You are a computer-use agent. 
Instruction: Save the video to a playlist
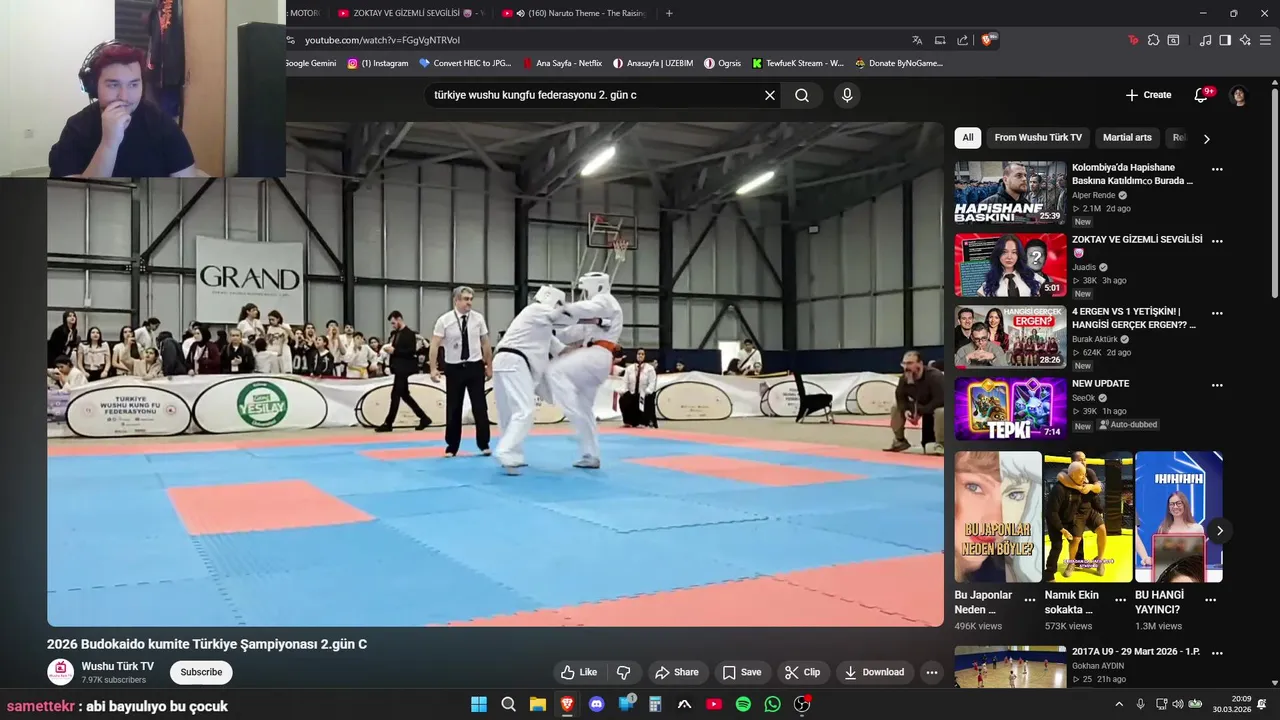(x=742, y=672)
